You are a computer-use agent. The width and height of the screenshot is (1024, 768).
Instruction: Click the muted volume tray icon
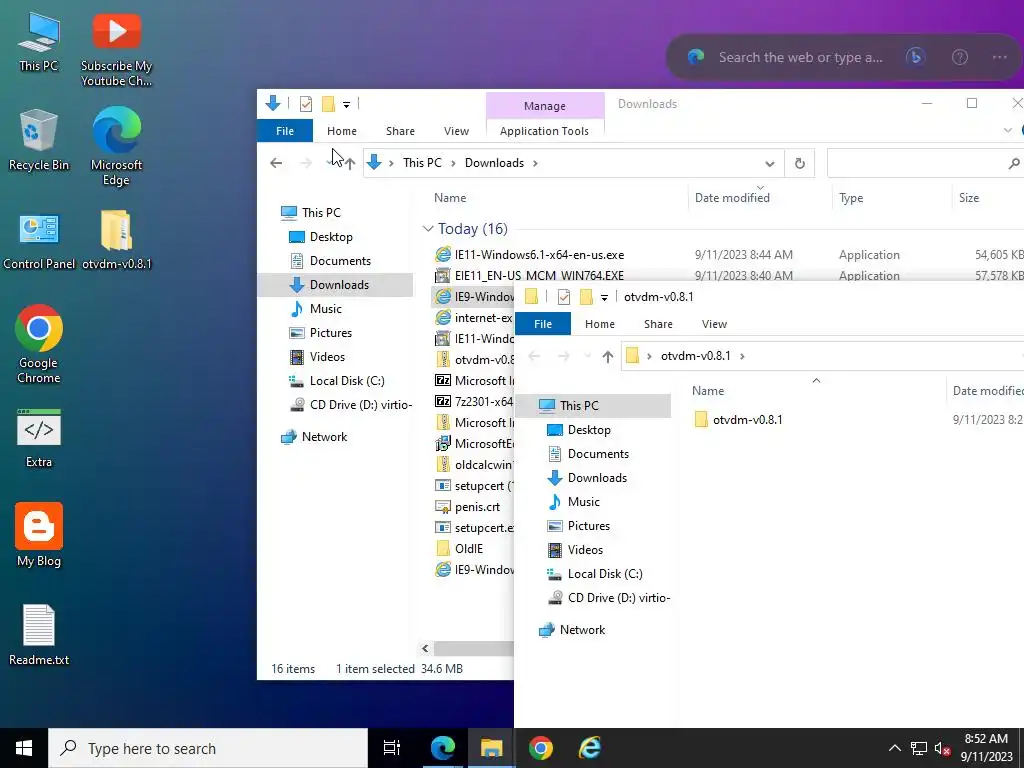[x=942, y=748]
